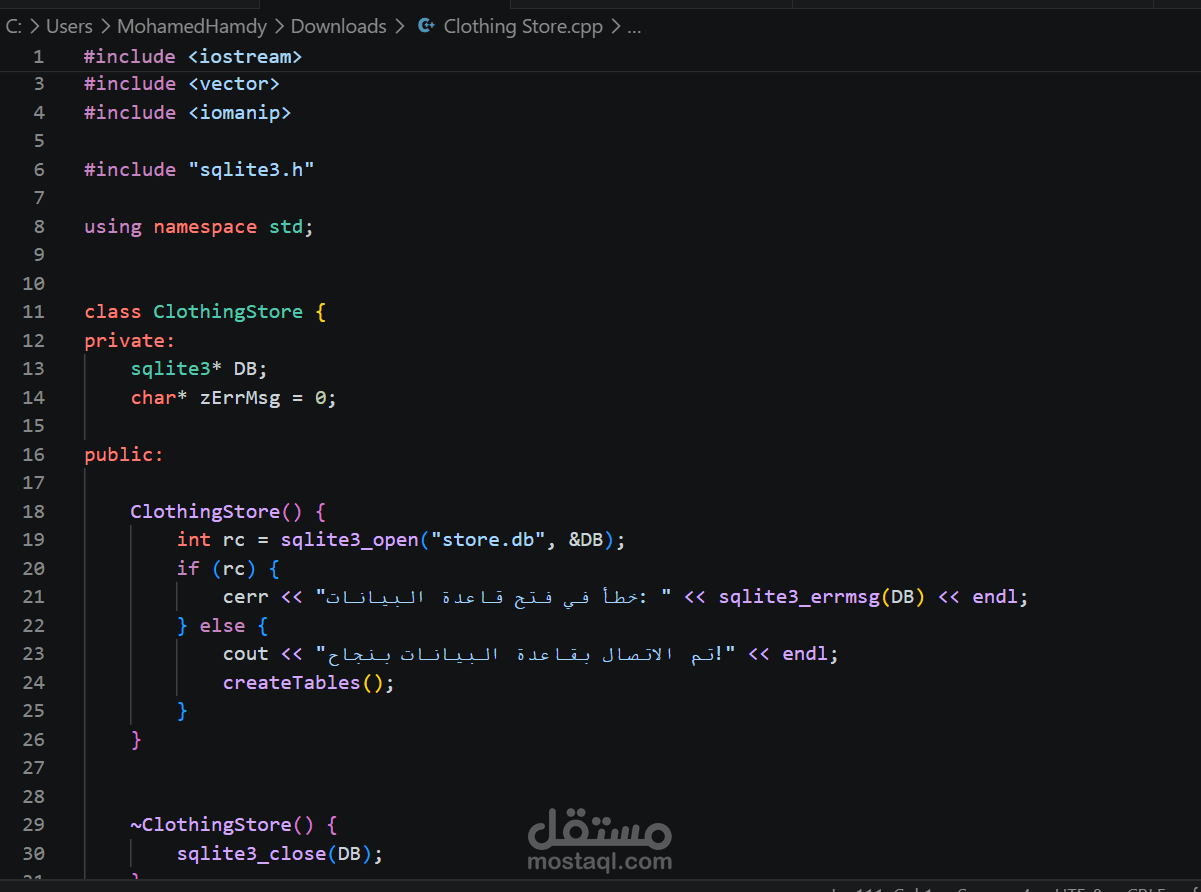Viewport: 1201px width, 892px height.
Task: Click the 'if (rc)' statement on line 20
Action: pos(216,569)
